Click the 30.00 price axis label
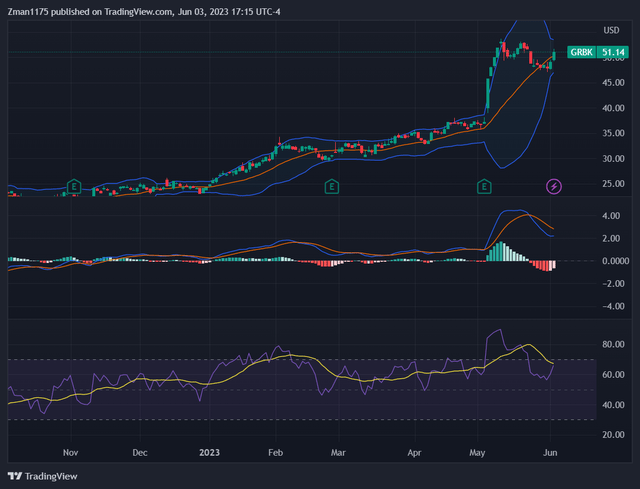Image resolution: width=640 pixels, height=489 pixels. 613,158
